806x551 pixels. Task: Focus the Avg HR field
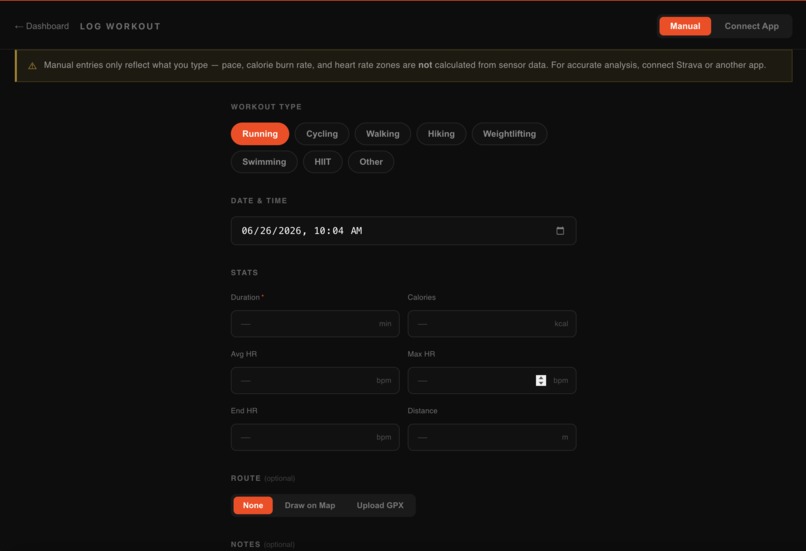(315, 380)
